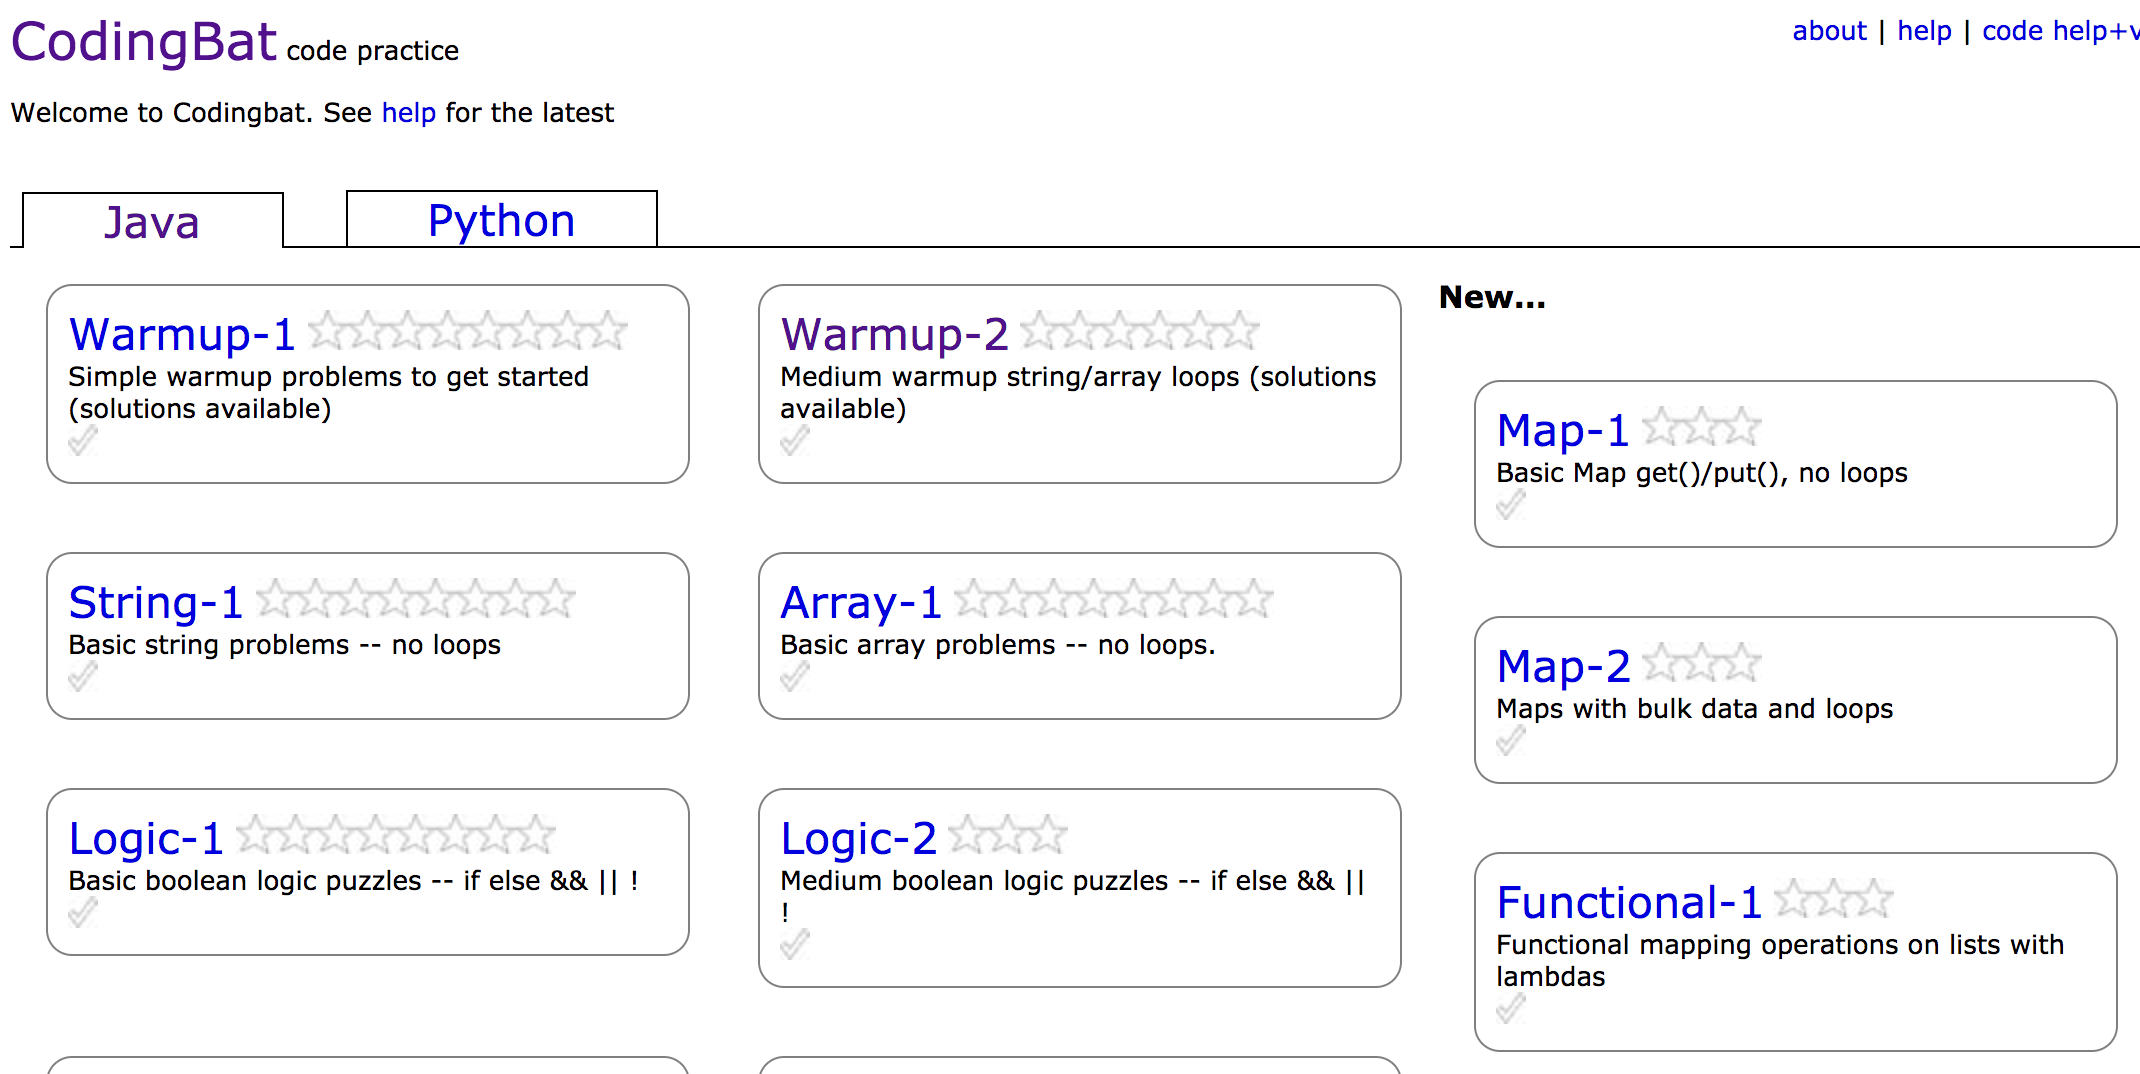
Task: Open the Map-2 problems link
Action: click(x=1563, y=666)
